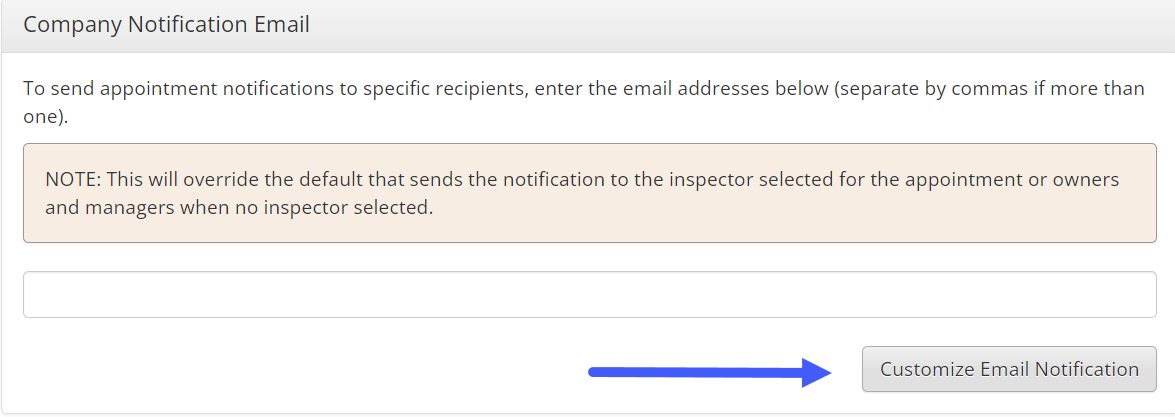Viewport: 1175px width, 417px height.
Task: Click the Company Notification Email heading
Action: pos(166,25)
